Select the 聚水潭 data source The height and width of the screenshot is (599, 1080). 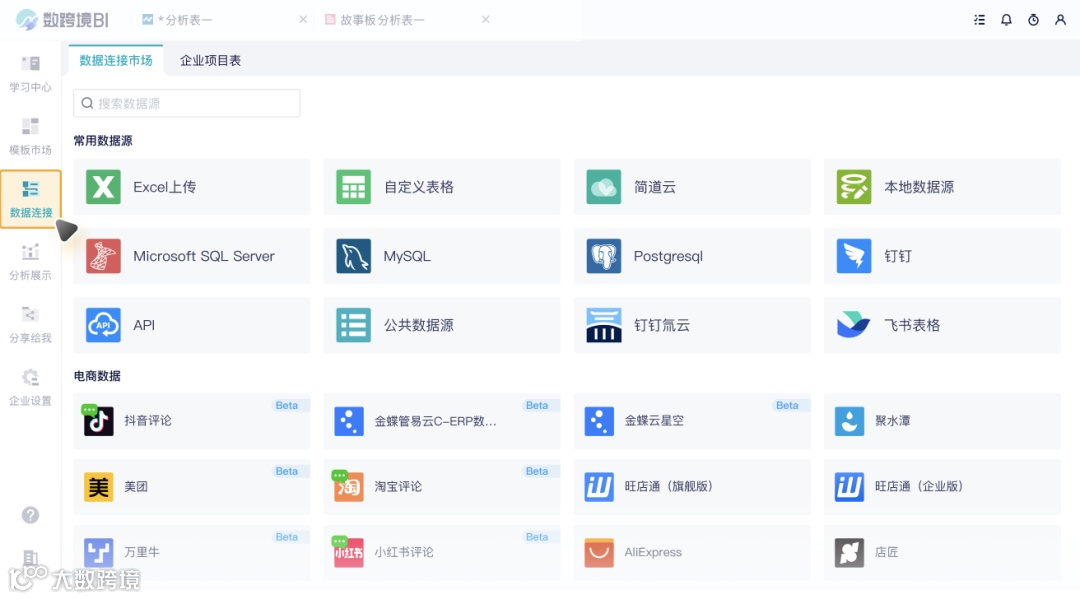click(942, 421)
